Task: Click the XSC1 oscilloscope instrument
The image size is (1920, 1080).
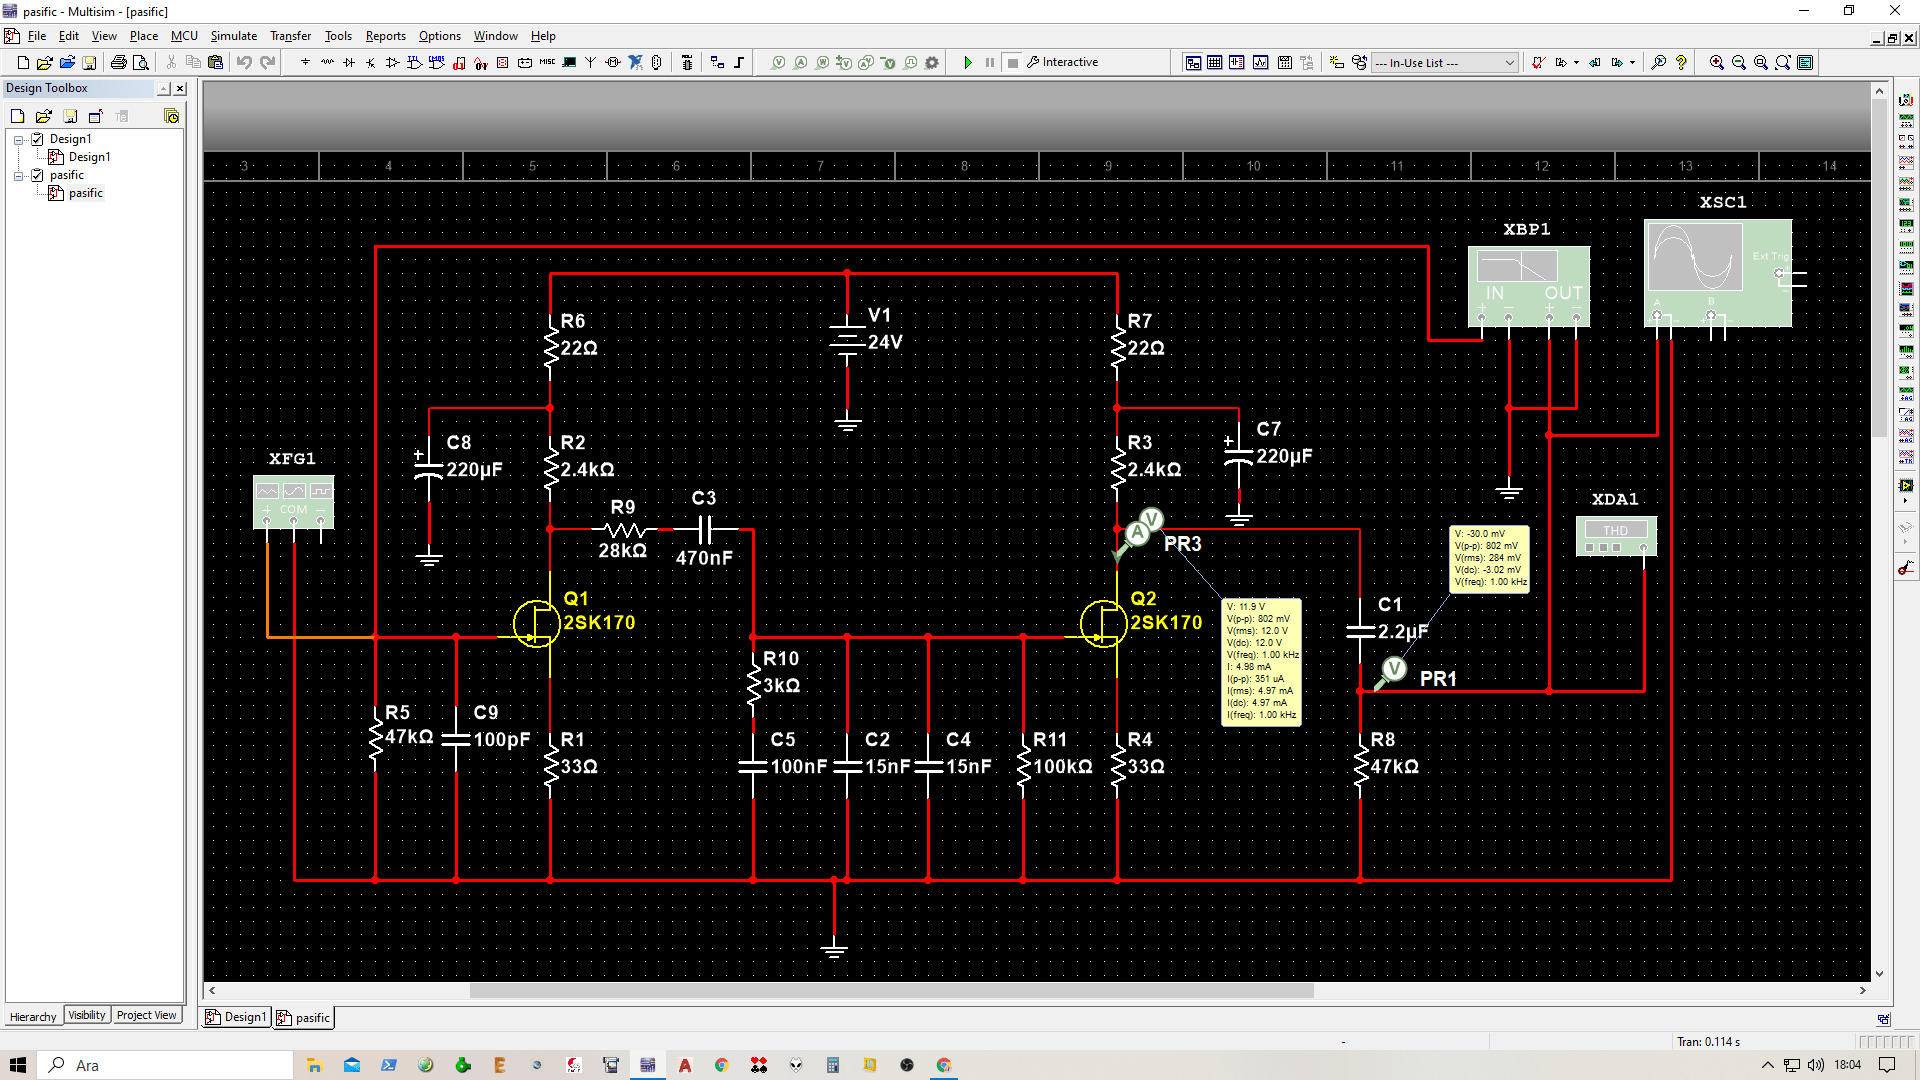Action: [x=1718, y=273]
